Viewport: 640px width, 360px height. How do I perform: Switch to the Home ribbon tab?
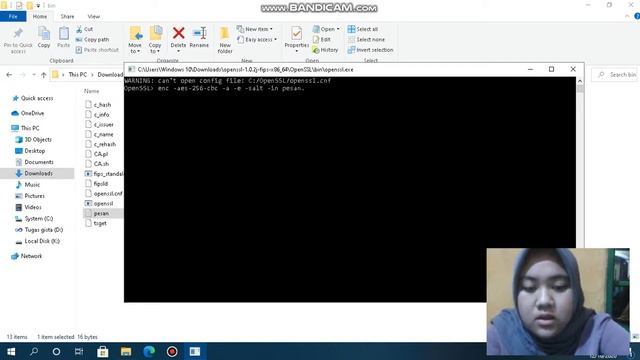tap(40, 16)
